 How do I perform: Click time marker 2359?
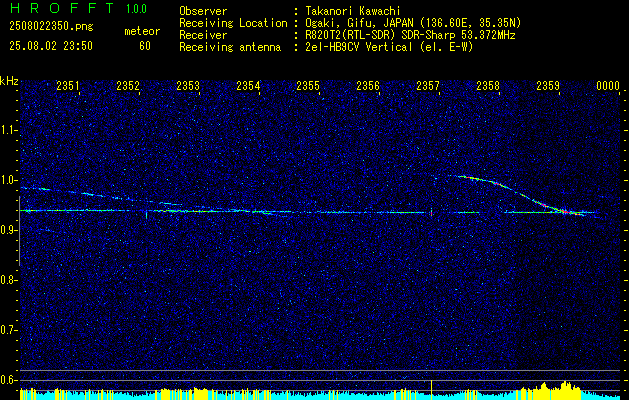[548, 86]
